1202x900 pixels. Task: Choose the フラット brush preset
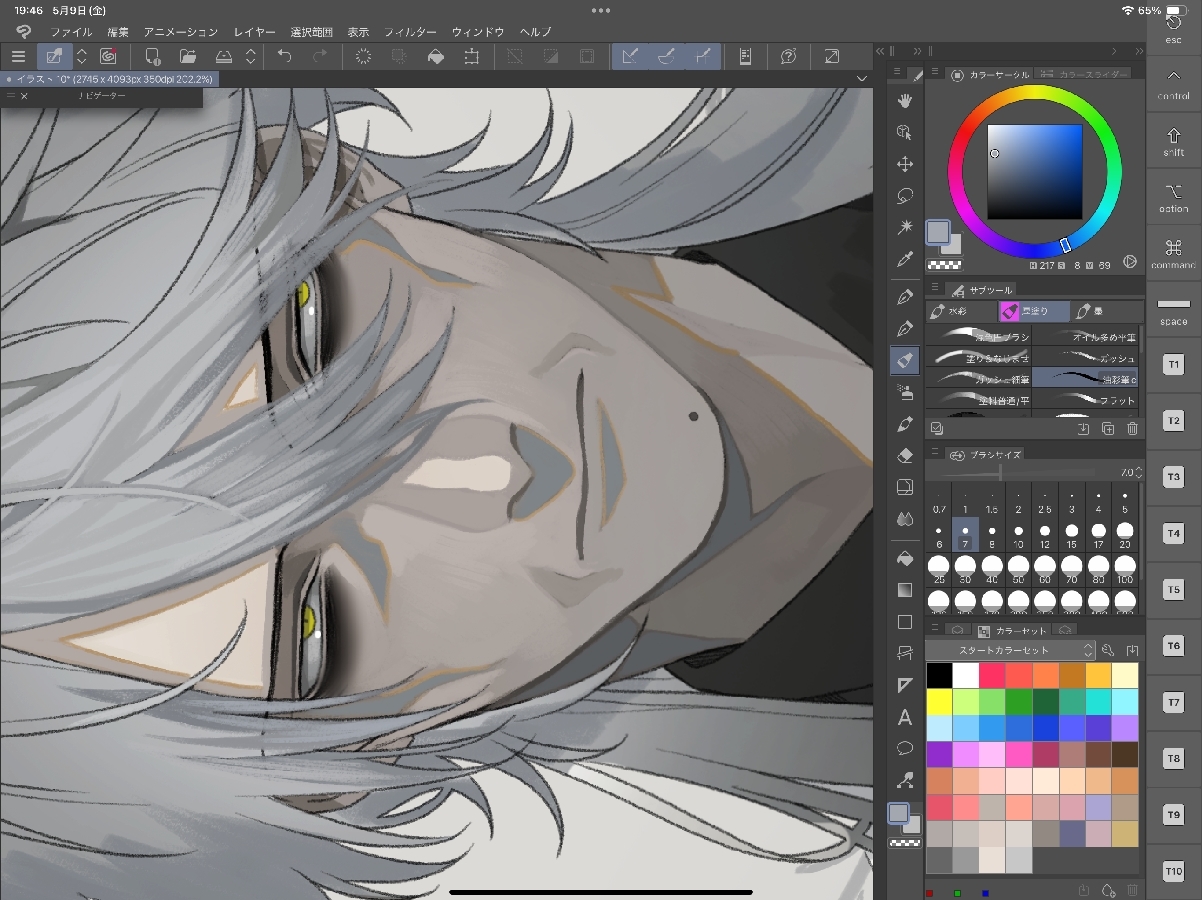1085,400
